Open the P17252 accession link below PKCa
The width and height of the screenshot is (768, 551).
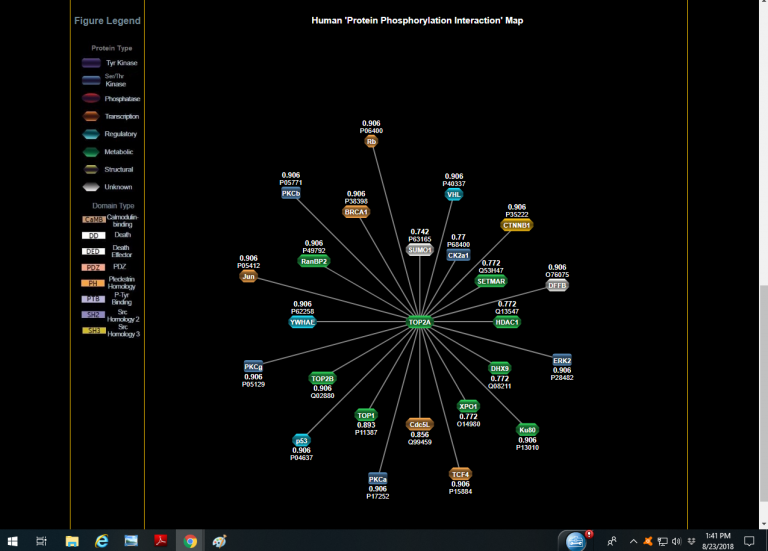coord(378,496)
